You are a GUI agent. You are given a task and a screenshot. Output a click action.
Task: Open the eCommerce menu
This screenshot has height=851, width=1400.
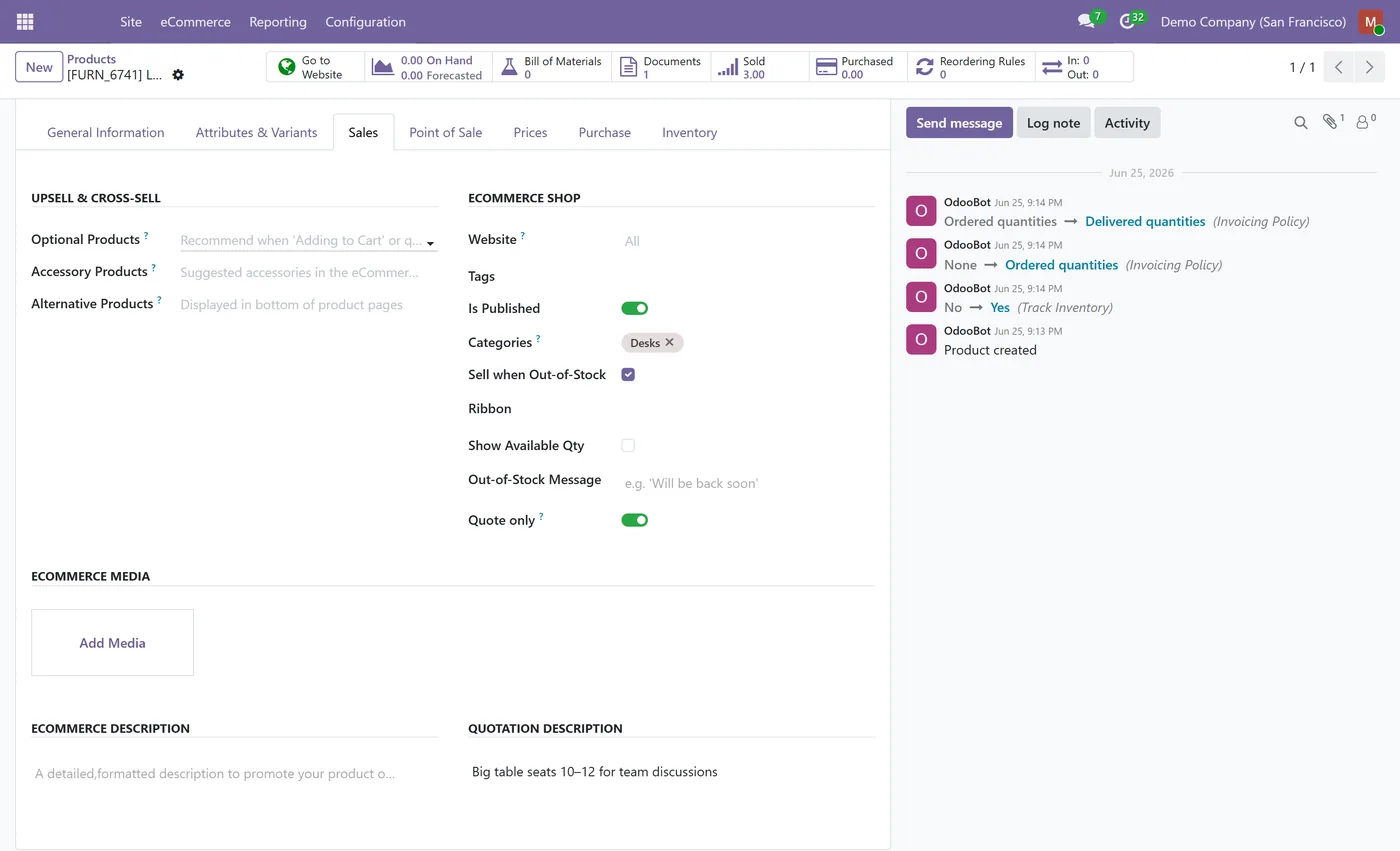click(195, 21)
